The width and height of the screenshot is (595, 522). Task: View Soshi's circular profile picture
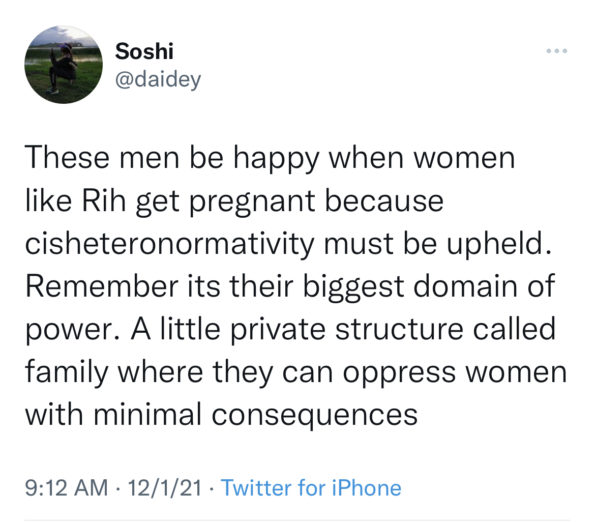click(64, 64)
